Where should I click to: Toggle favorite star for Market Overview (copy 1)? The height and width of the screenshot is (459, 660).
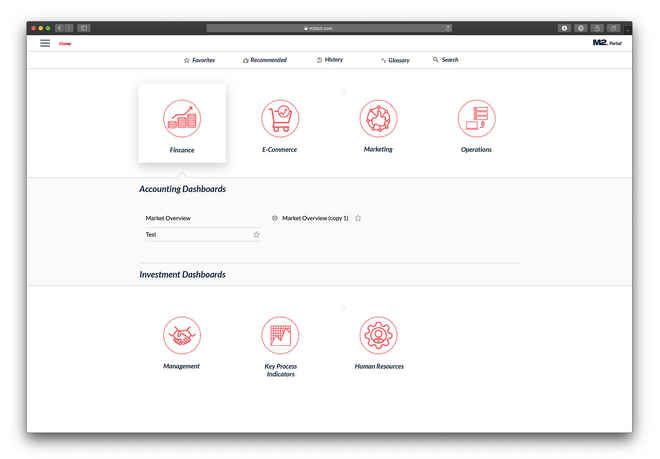point(358,218)
